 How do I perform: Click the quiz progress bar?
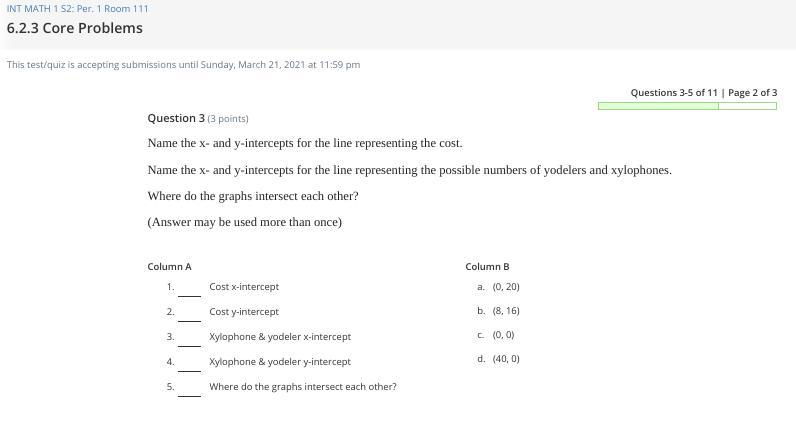click(x=687, y=106)
